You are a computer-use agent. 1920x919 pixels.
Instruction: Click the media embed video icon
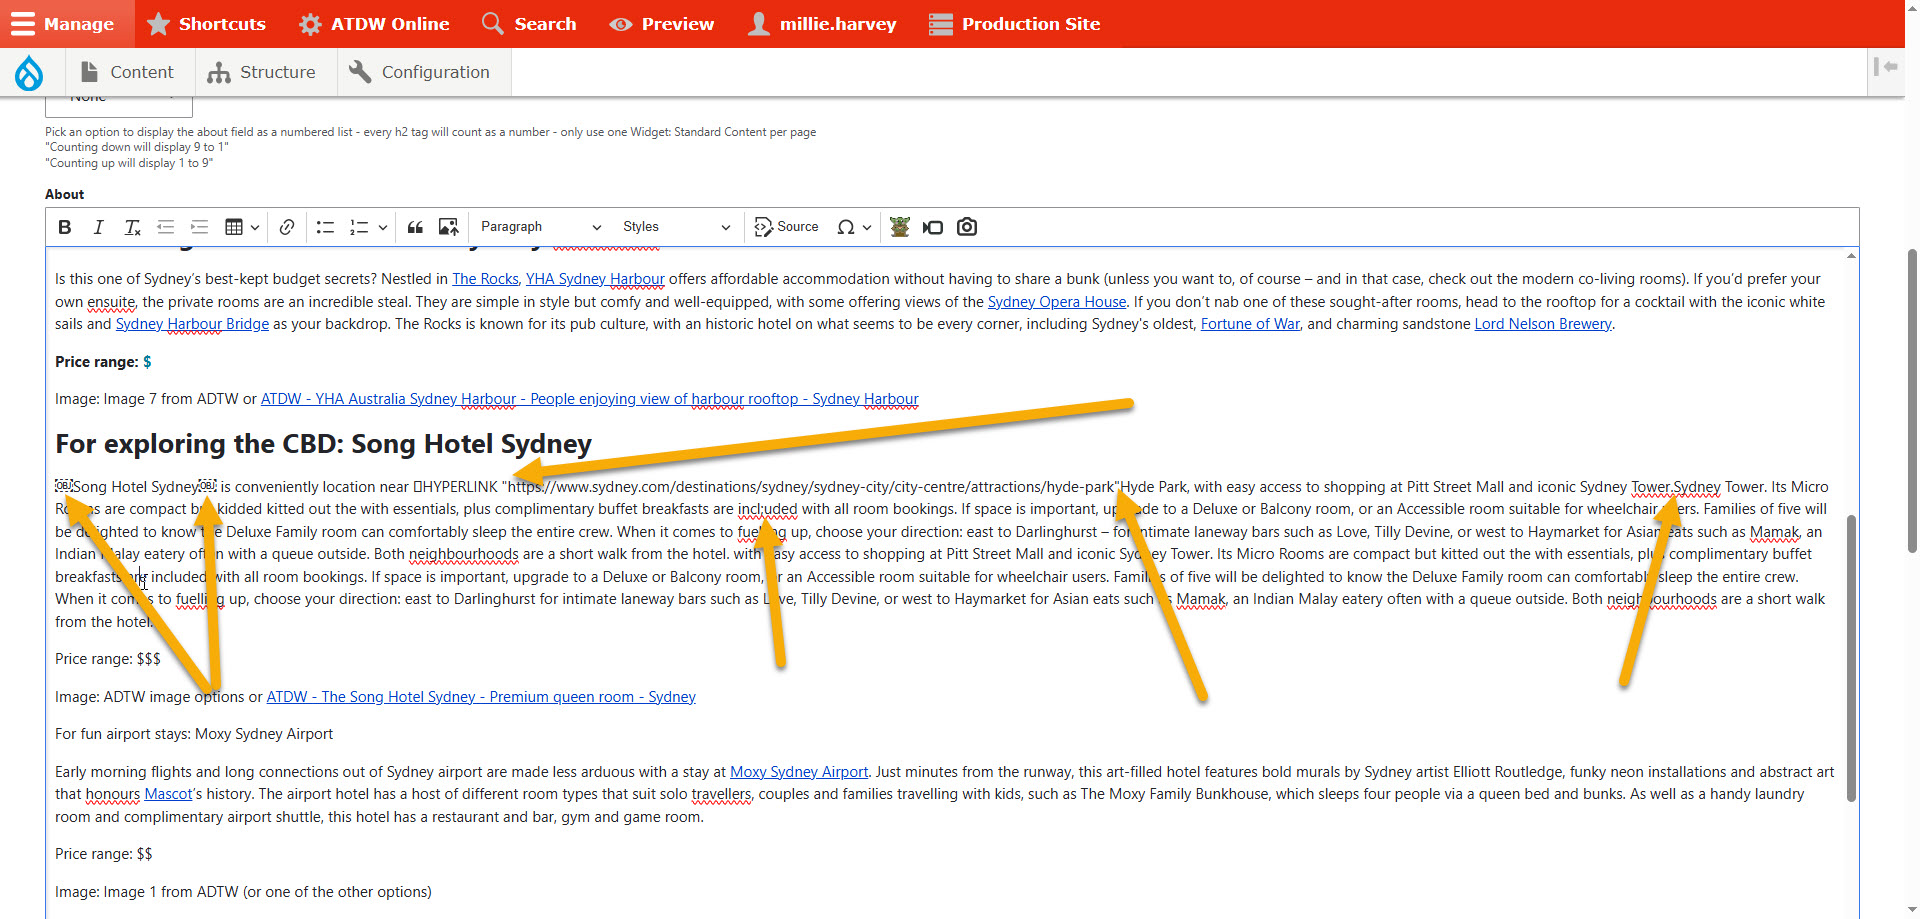[x=933, y=227]
